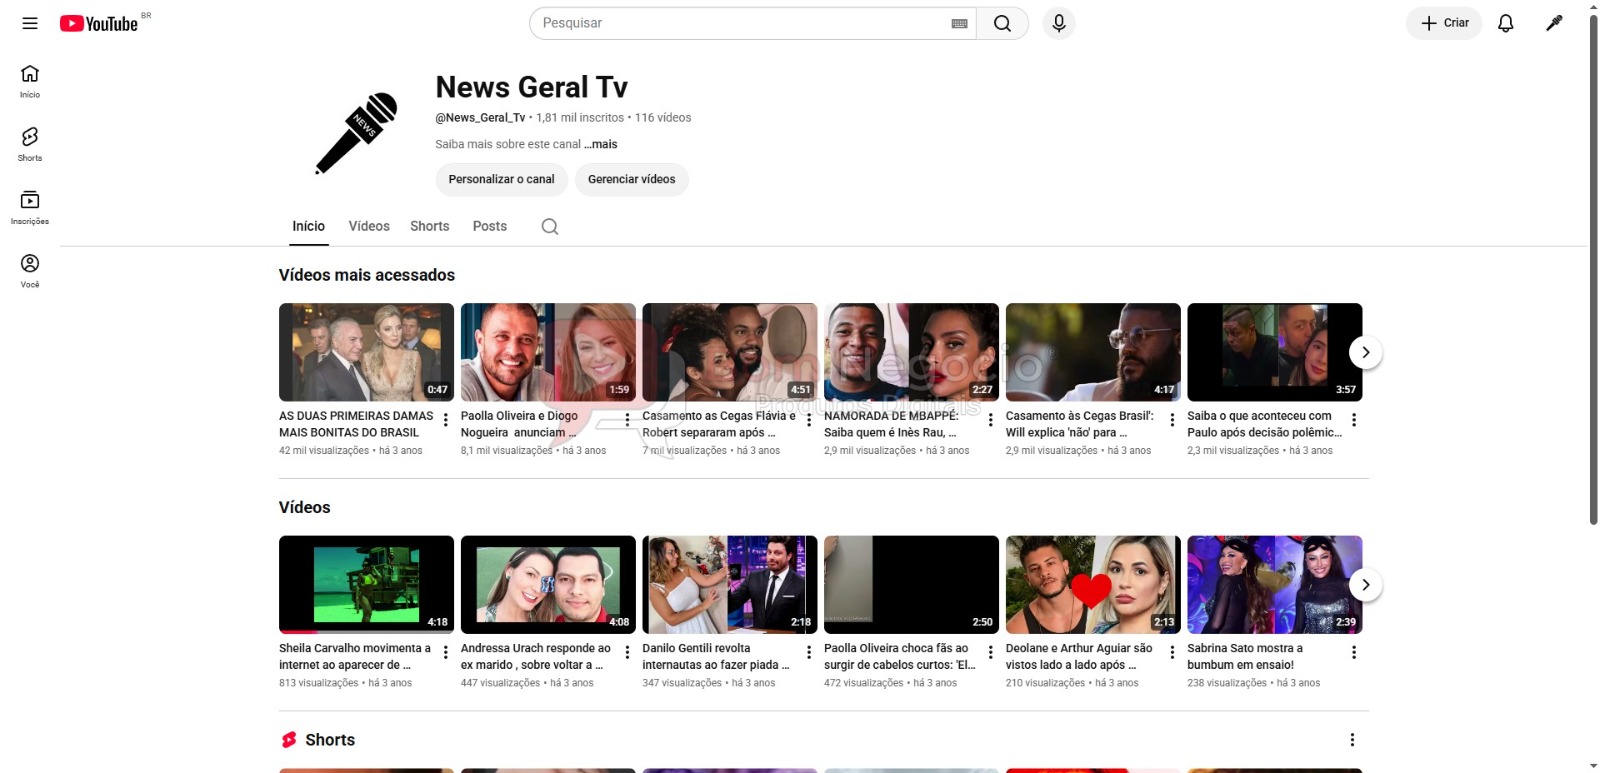Open options for NAMORADA DE MBAPPÉ video
The width and height of the screenshot is (1600, 773).
(x=991, y=420)
